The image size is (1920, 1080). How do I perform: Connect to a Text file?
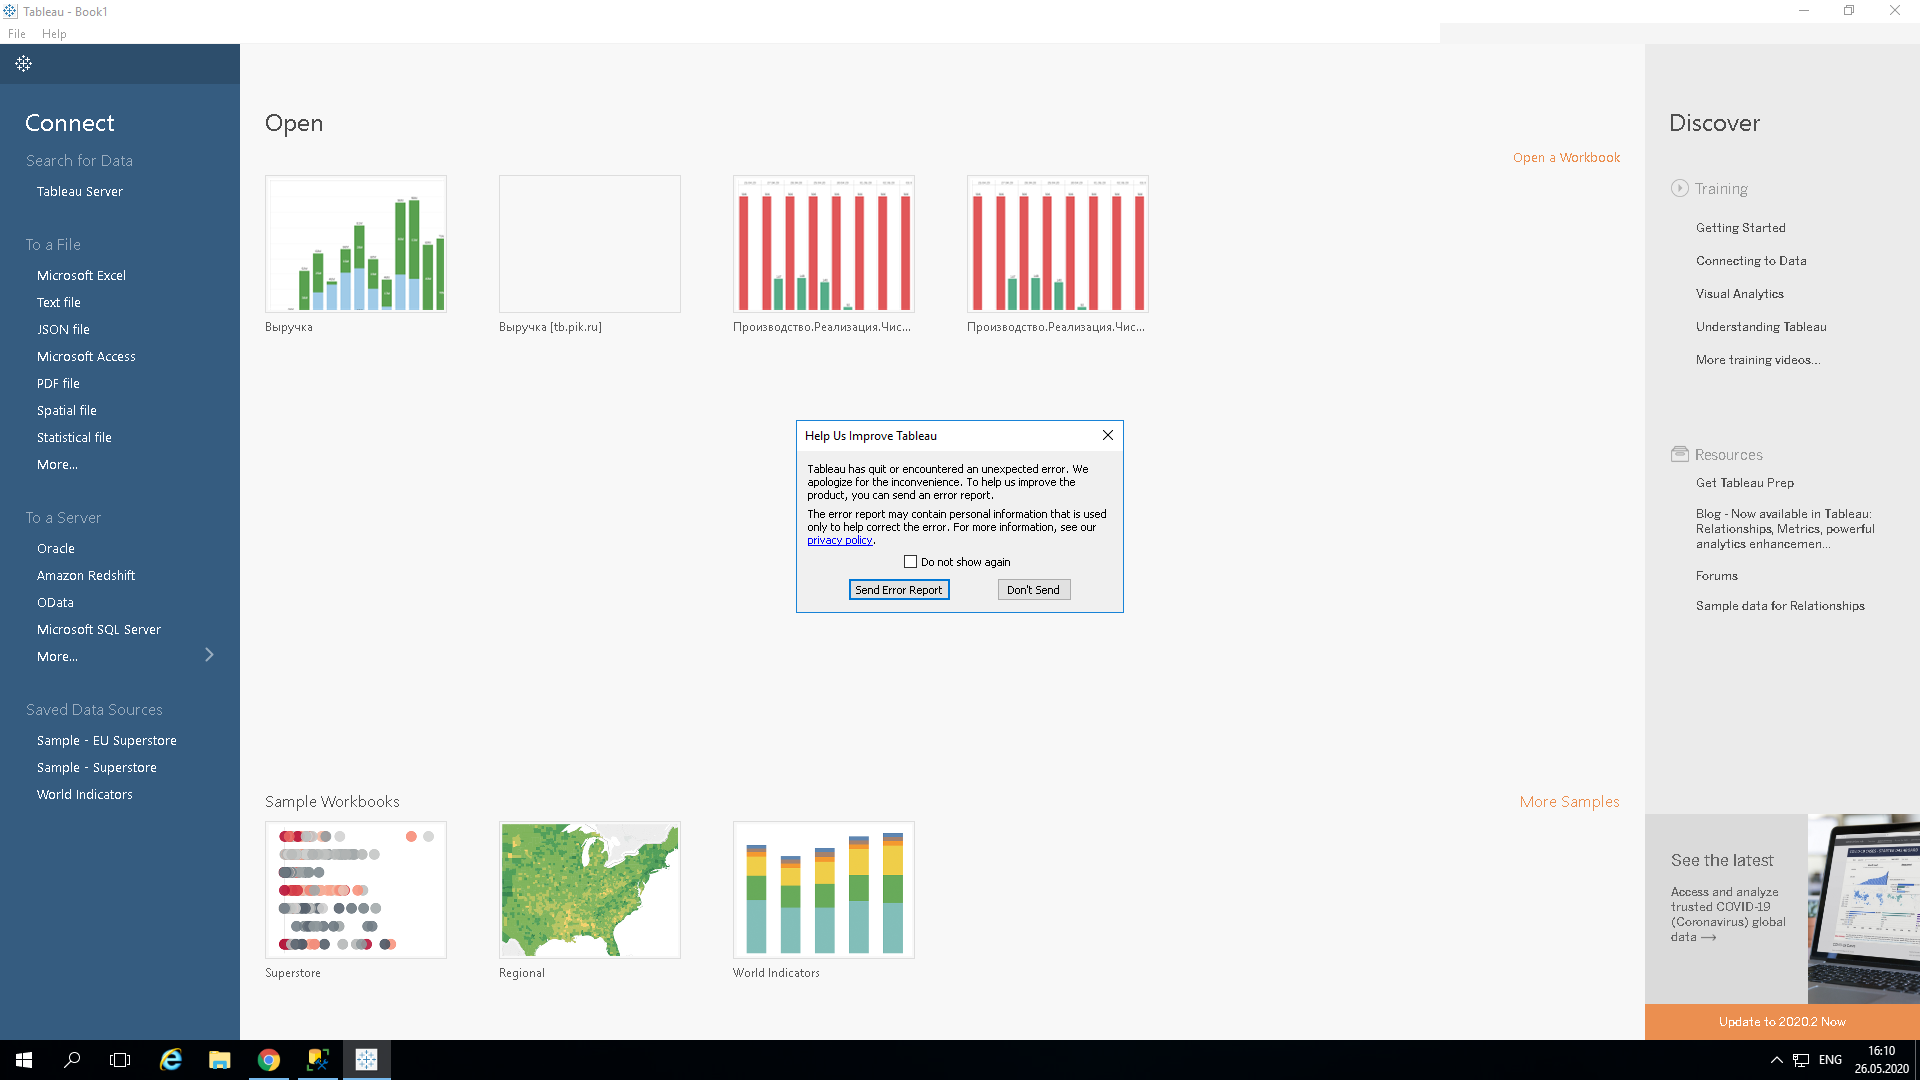point(59,303)
